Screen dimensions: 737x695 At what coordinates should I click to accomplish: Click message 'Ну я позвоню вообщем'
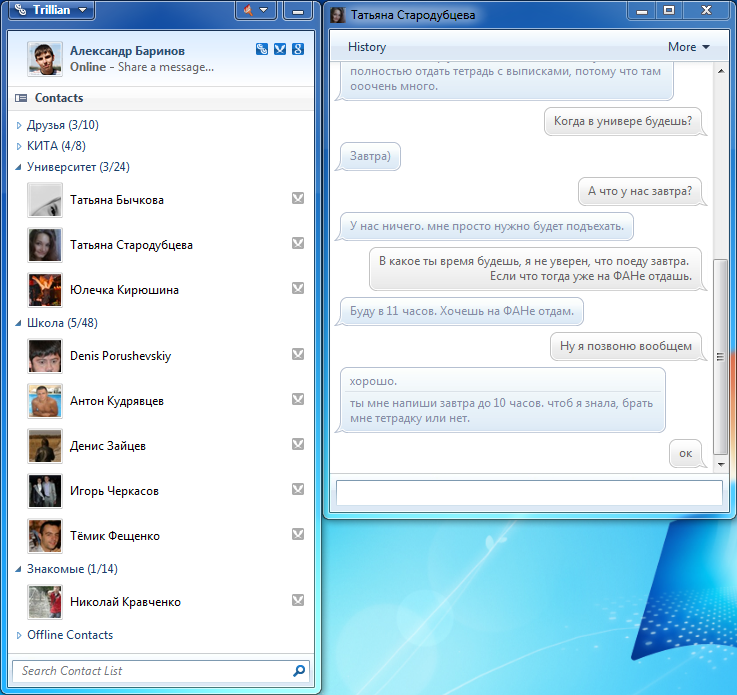pos(626,346)
